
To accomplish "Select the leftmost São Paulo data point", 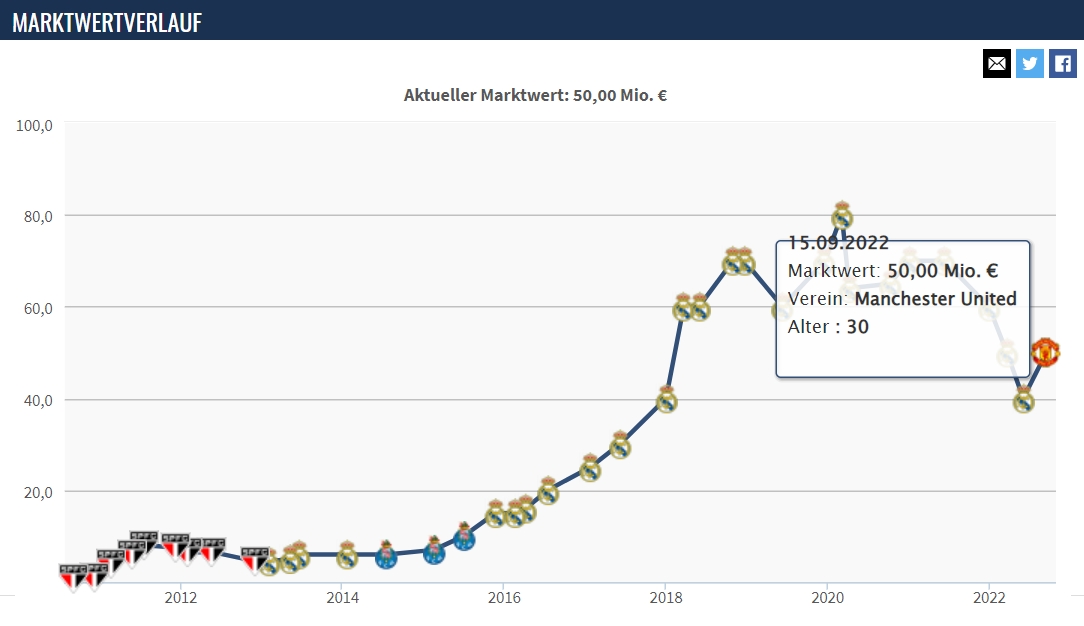I will [x=73, y=578].
